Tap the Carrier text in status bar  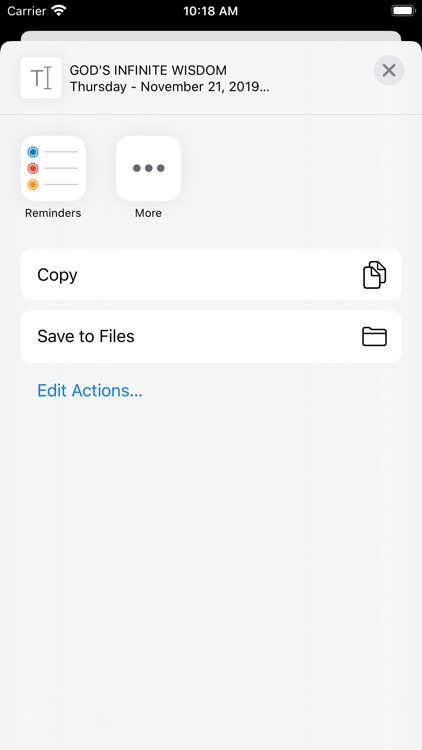pyautogui.click(x=26, y=11)
